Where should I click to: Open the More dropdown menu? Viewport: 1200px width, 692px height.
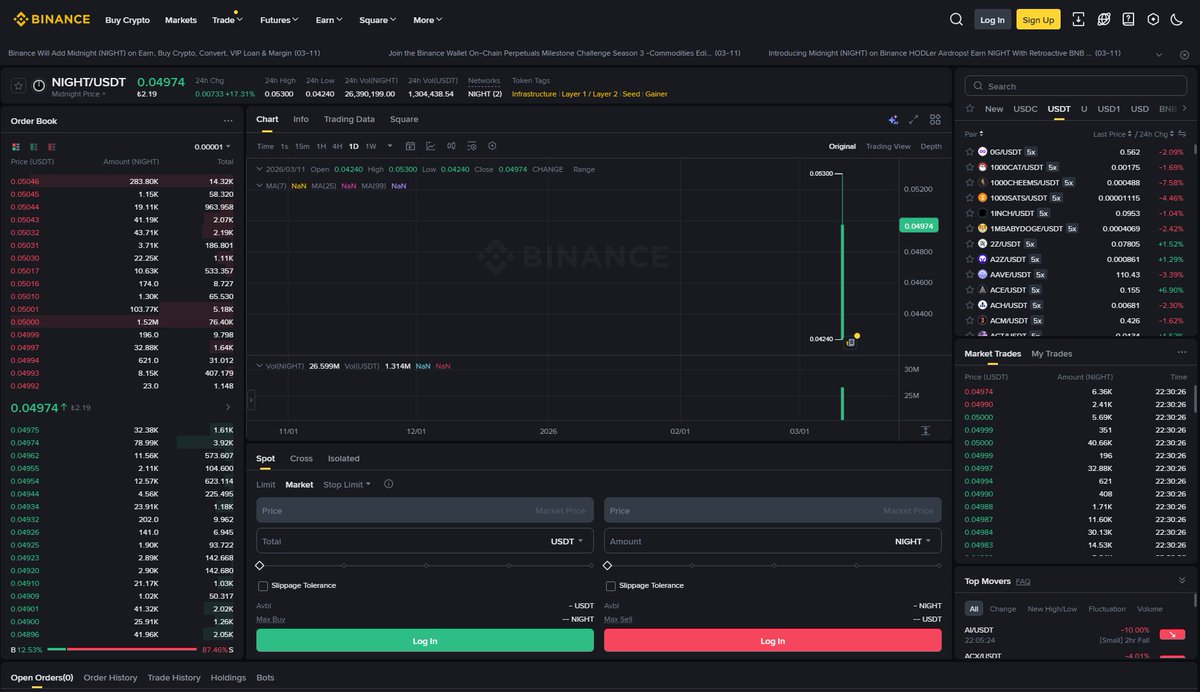click(x=427, y=20)
